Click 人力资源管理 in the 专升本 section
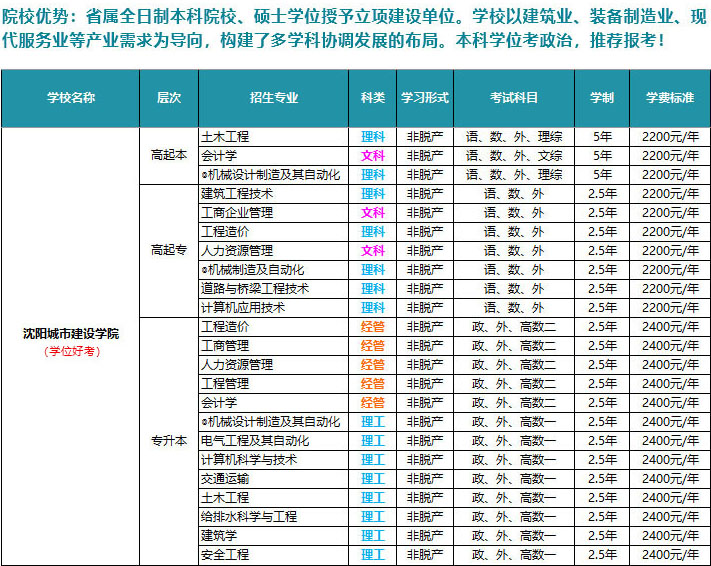 (x=237, y=365)
